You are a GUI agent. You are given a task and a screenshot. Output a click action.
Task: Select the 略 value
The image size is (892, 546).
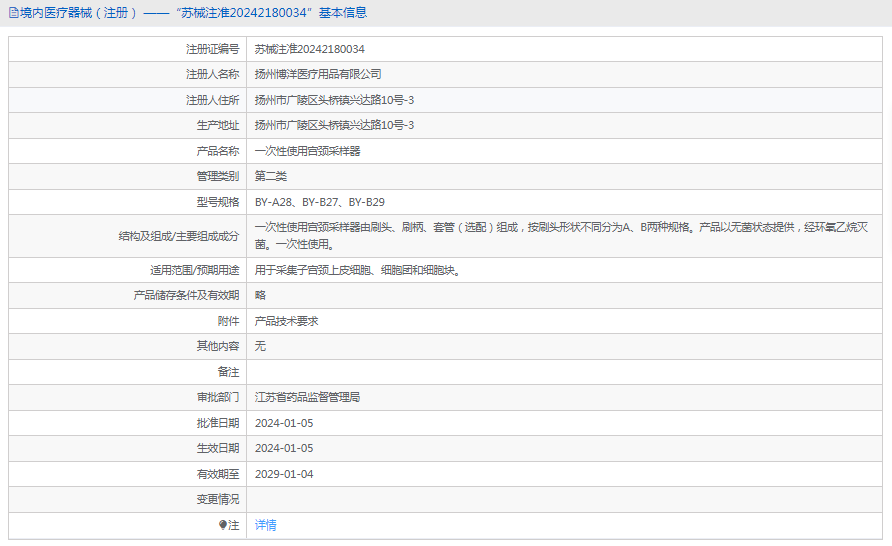coord(261,295)
